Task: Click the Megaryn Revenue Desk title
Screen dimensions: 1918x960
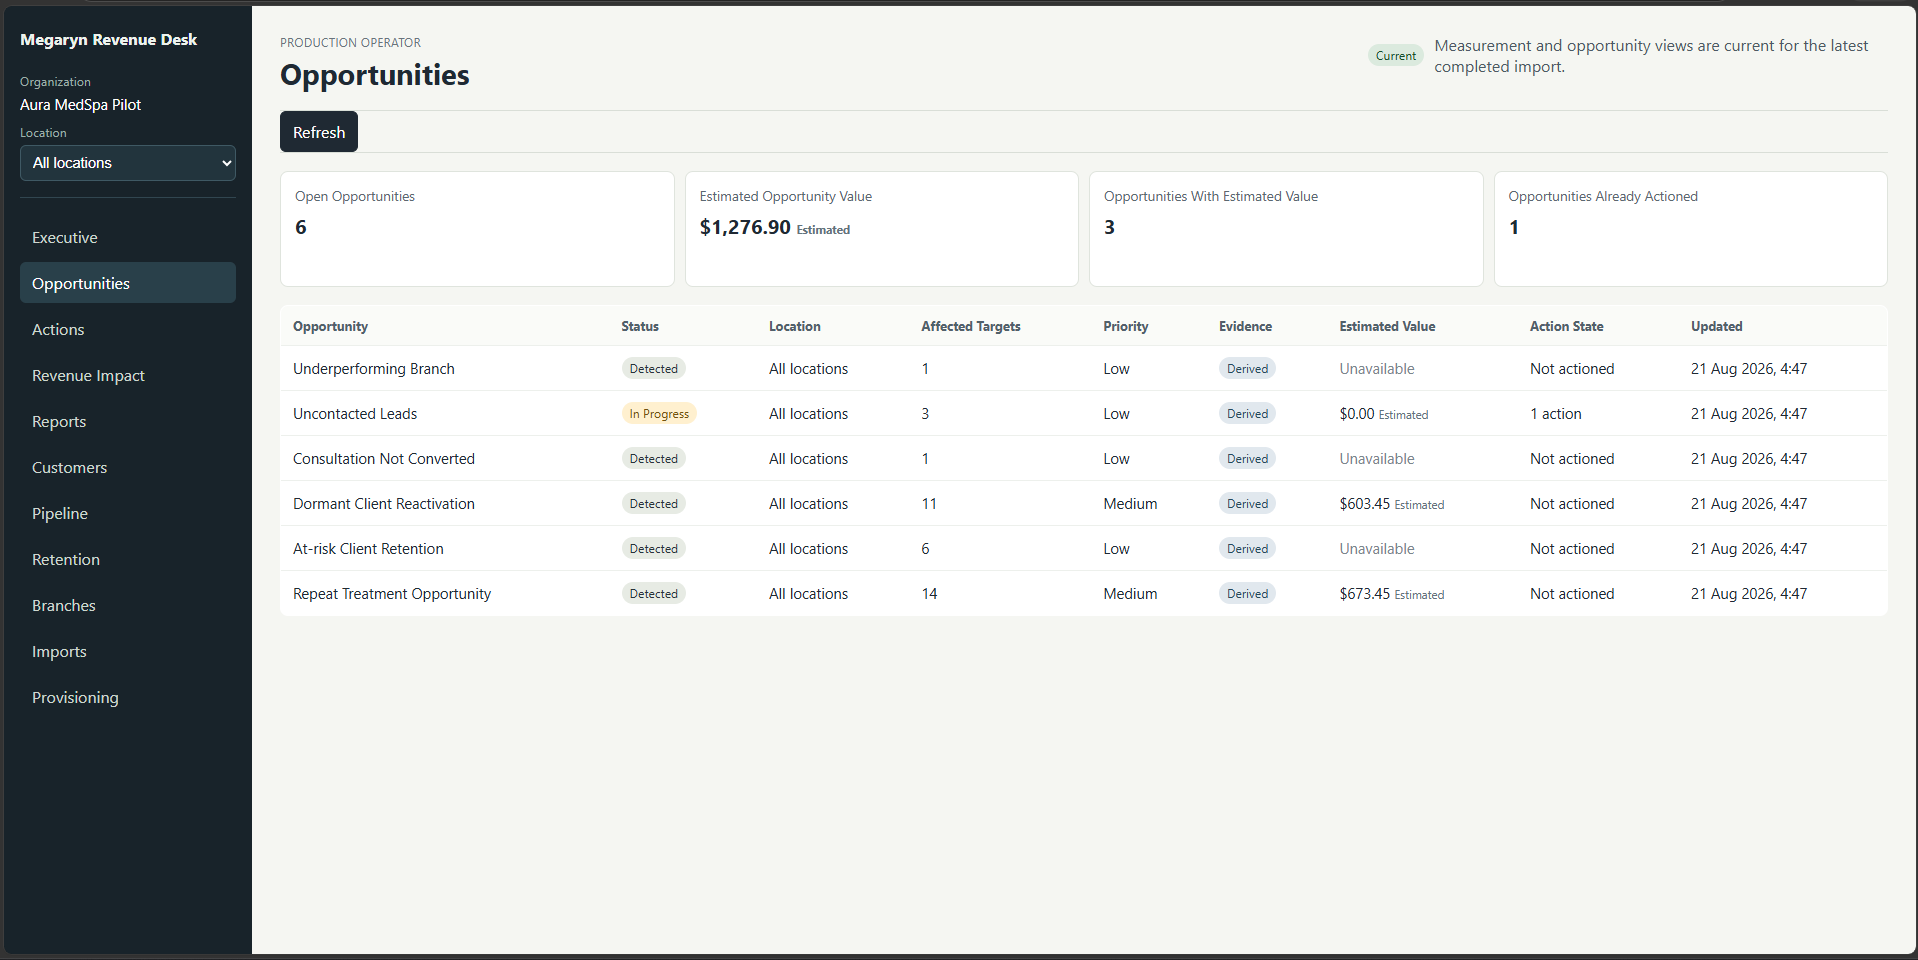Action: point(108,40)
